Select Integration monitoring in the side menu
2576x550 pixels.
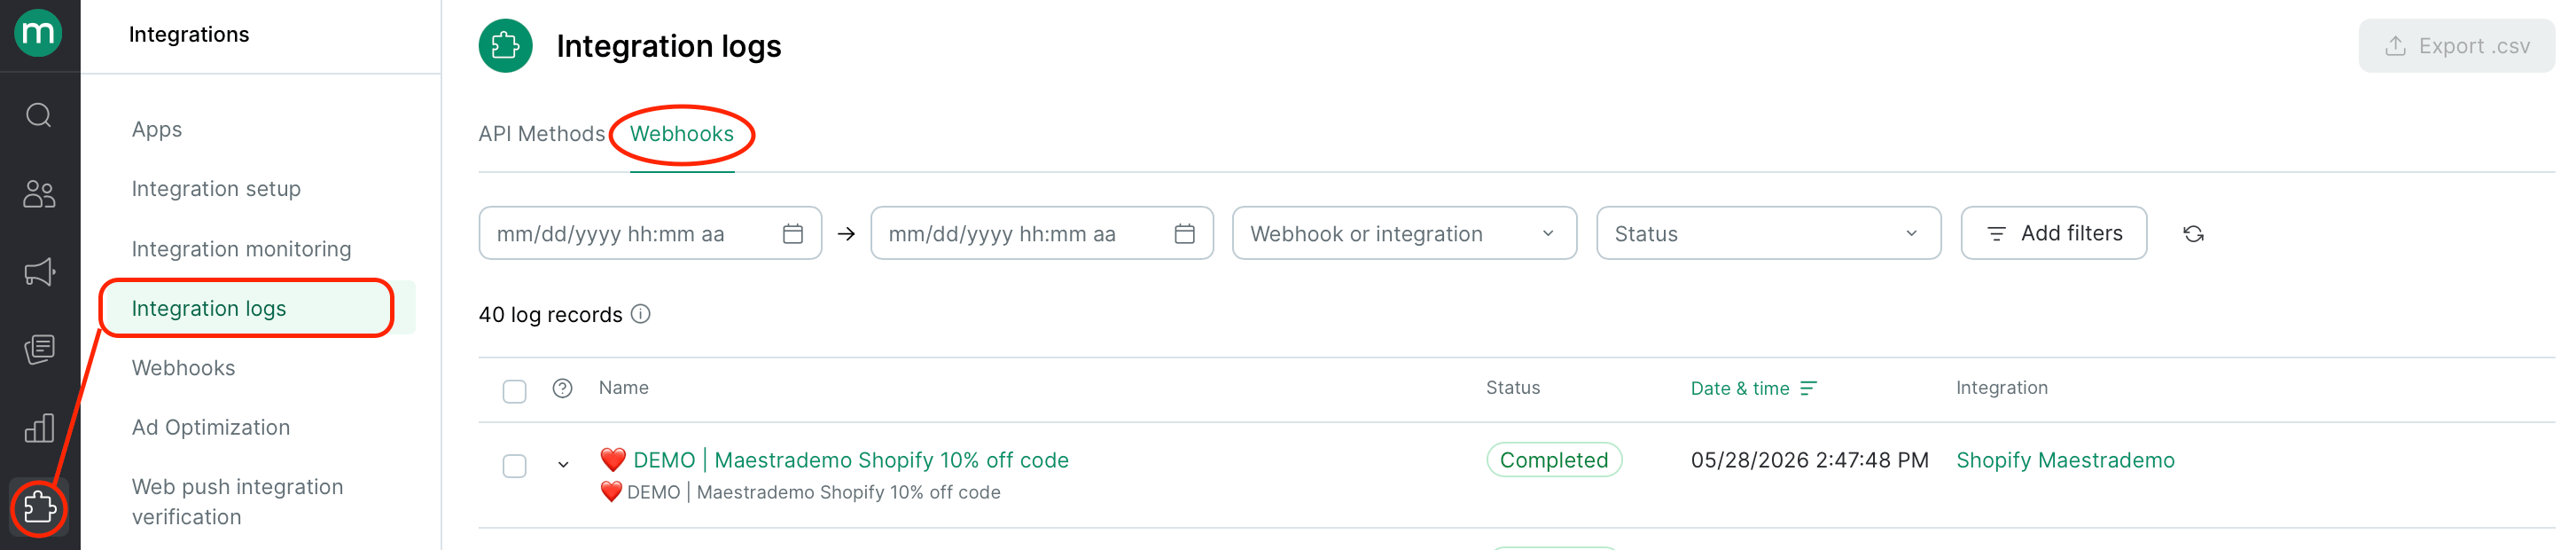(241, 249)
